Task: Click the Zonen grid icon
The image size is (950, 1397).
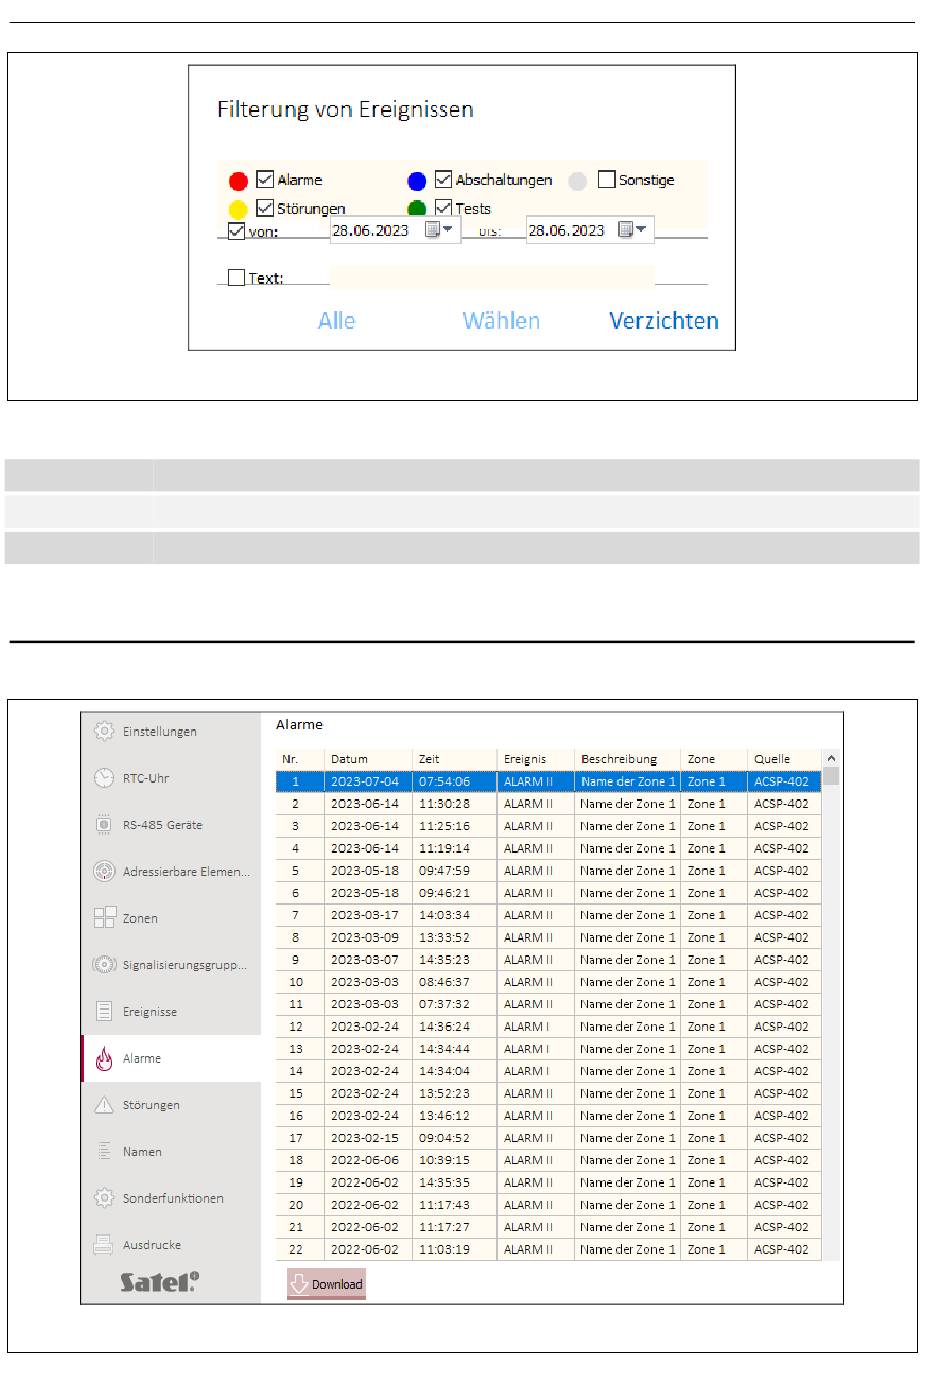Action: [104, 918]
